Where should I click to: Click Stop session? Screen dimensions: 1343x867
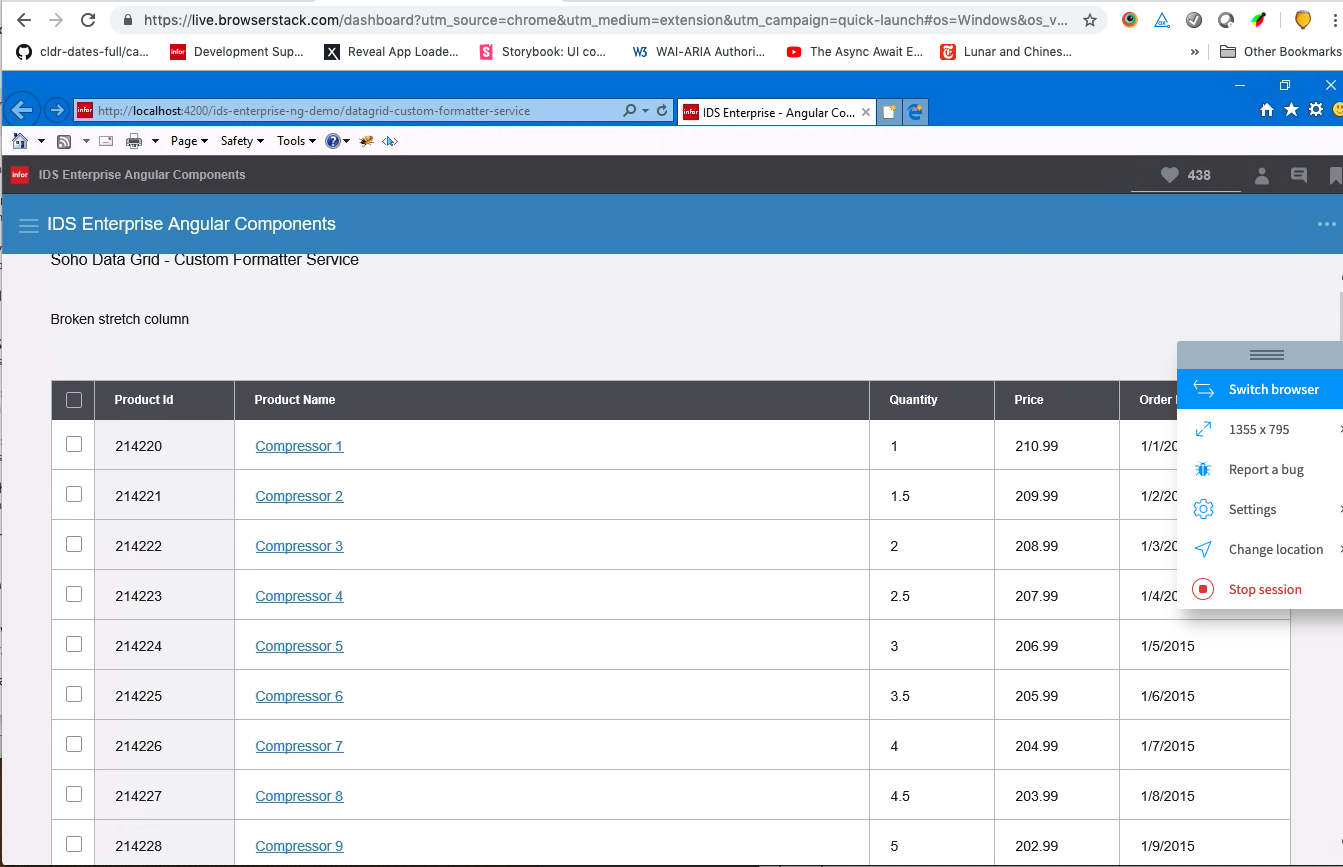[1260, 589]
